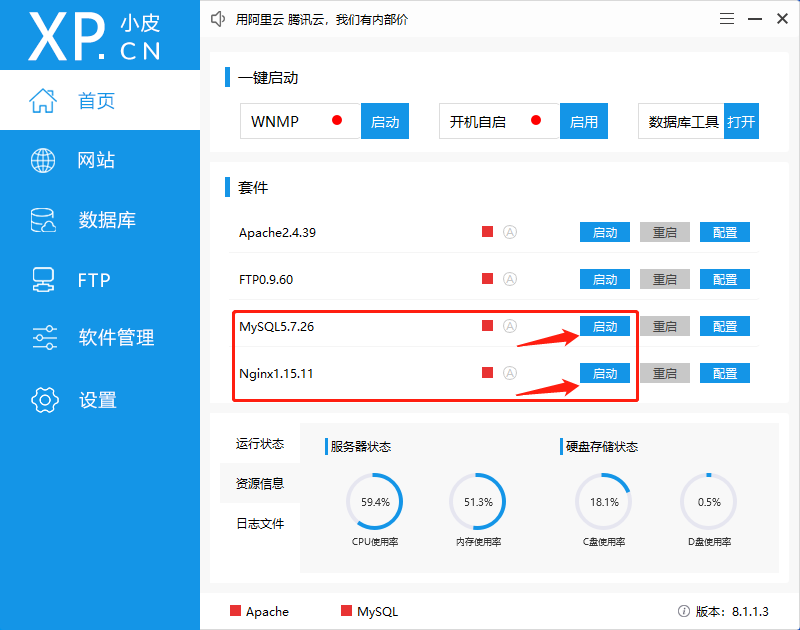This screenshot has height=630, width=800.
Task: Switch to the 日志文件 (Log Files) tab
Action: 261,523
